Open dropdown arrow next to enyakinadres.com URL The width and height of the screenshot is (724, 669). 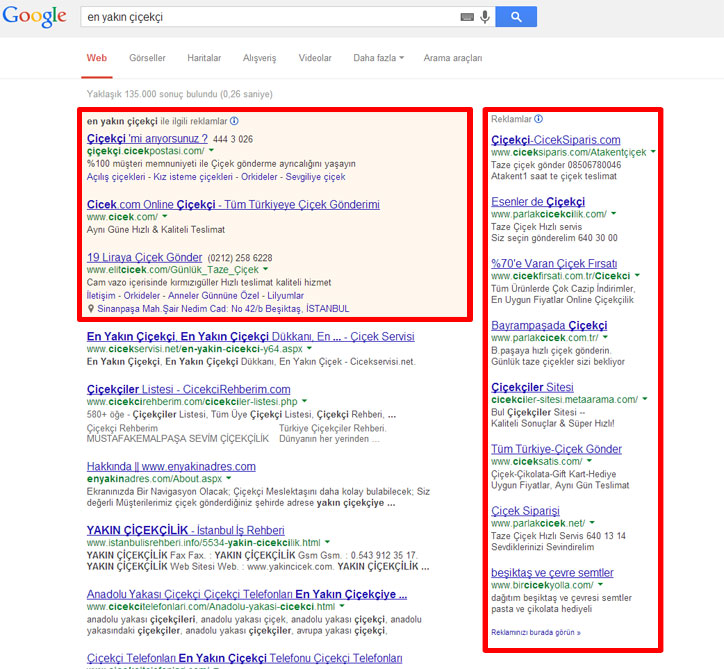[x=229, y=478]
